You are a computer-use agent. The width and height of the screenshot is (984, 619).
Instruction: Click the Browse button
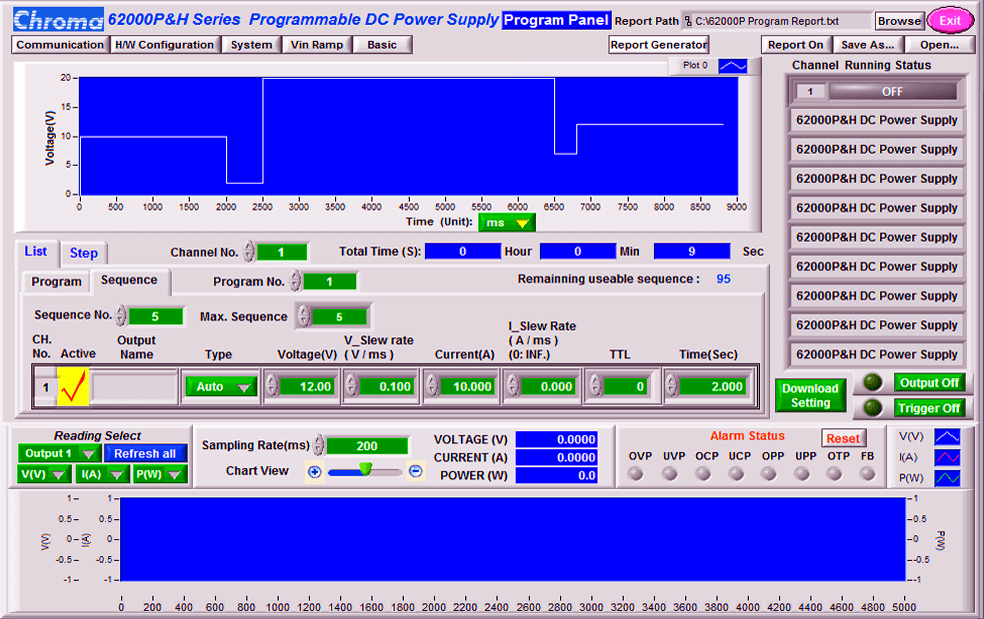click(x=899, y=21)
